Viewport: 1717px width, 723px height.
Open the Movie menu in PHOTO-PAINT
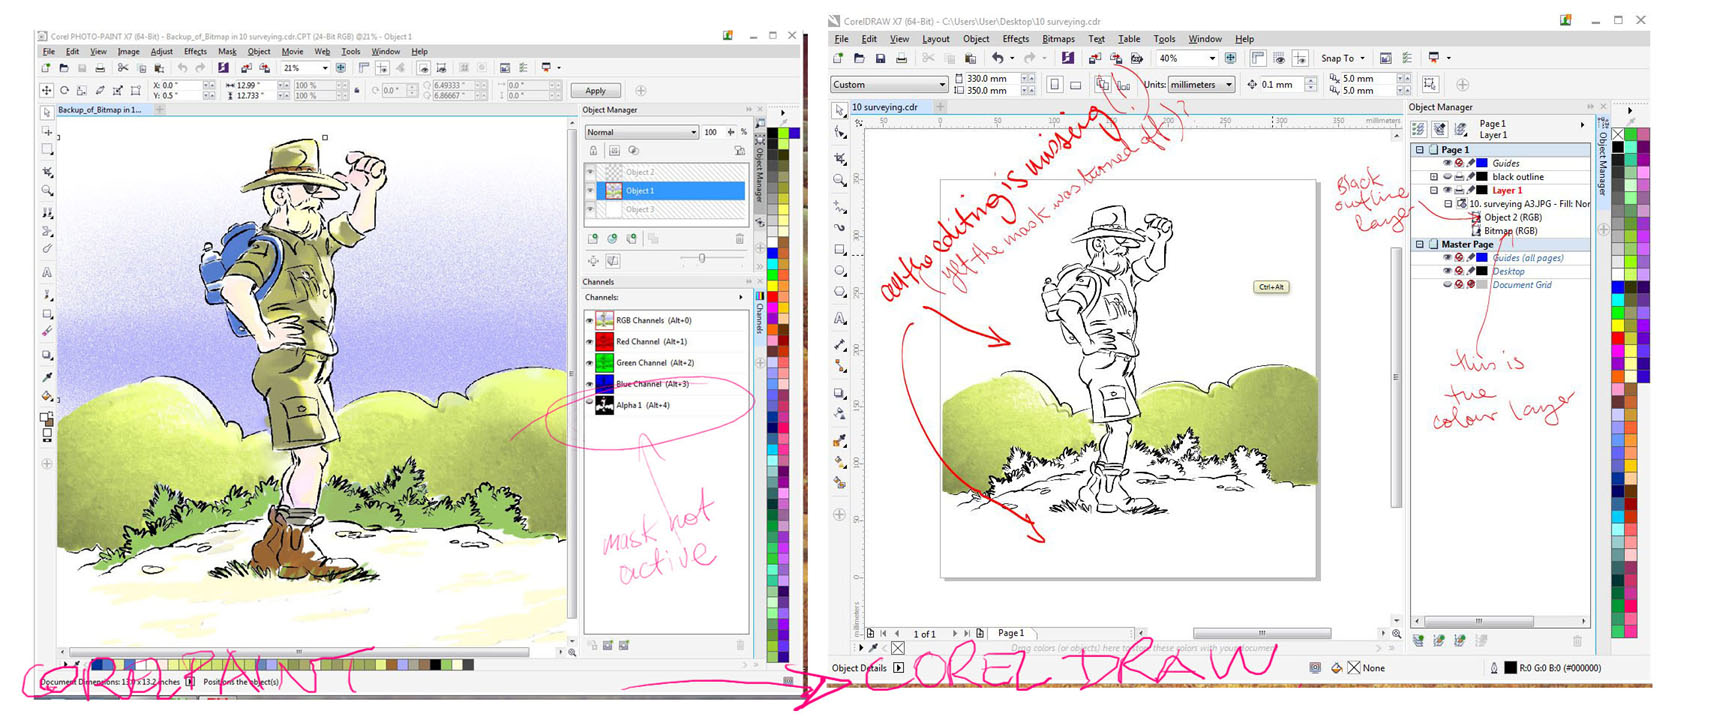point(292,52)
